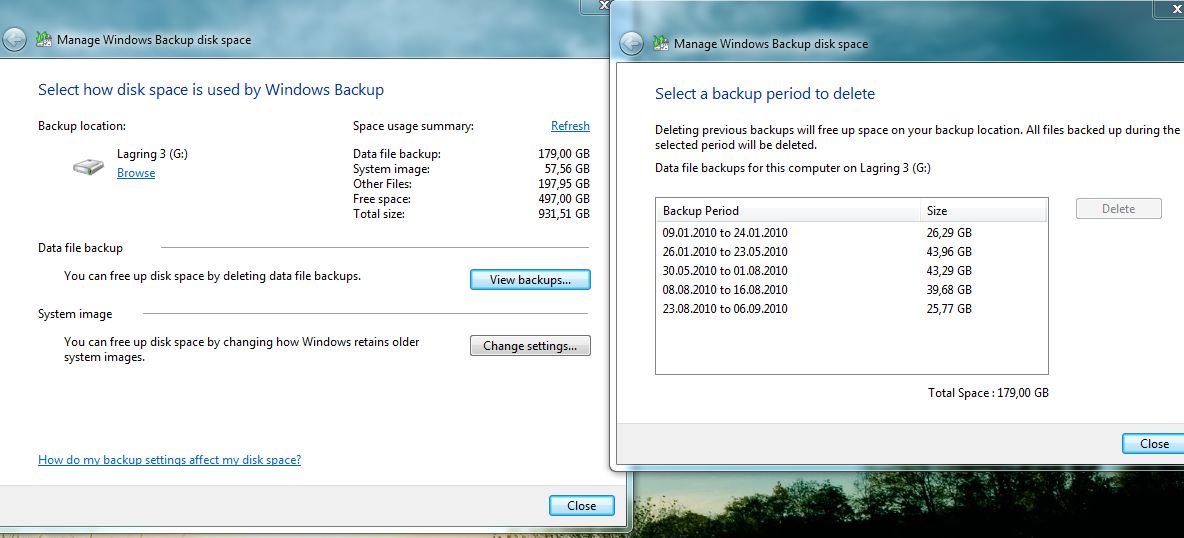Click the Other Files 197,95 GB value
Image resolution: width=1184 pixels, height=538 pixels.
564,184
